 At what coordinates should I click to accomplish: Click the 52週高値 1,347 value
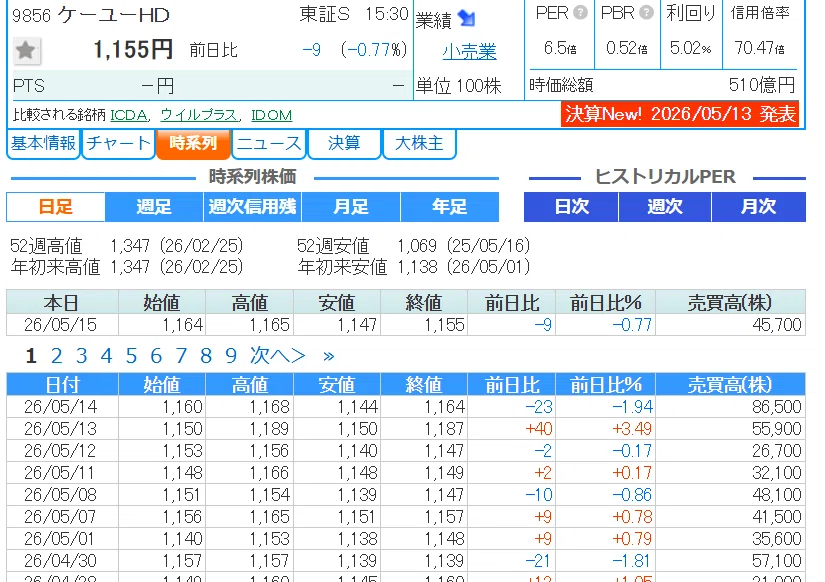[x=130, y=246]
